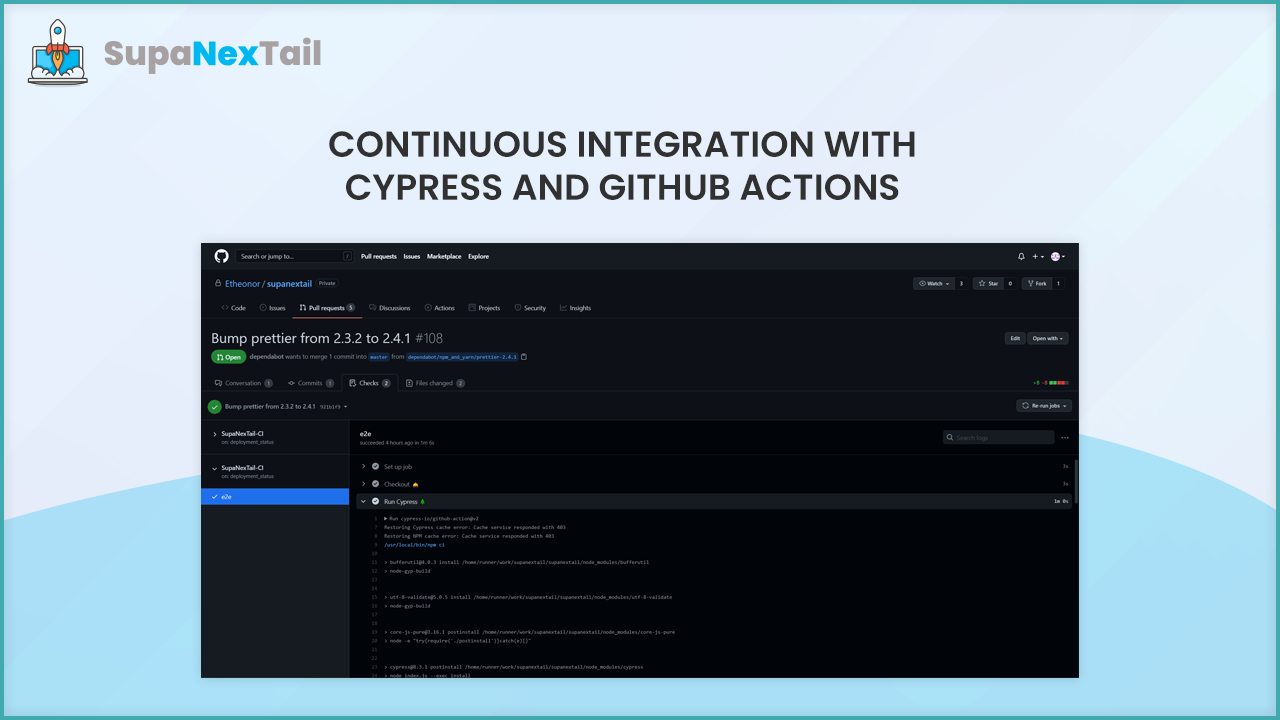Open the plus create-new menu
Image resolution: width=1280 pixels, height=720 pixels.
1039,256
